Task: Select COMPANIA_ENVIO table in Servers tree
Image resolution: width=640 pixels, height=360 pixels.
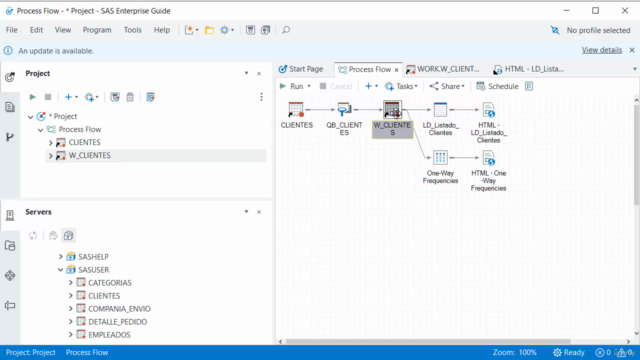Action: click(x=119, y=309)
